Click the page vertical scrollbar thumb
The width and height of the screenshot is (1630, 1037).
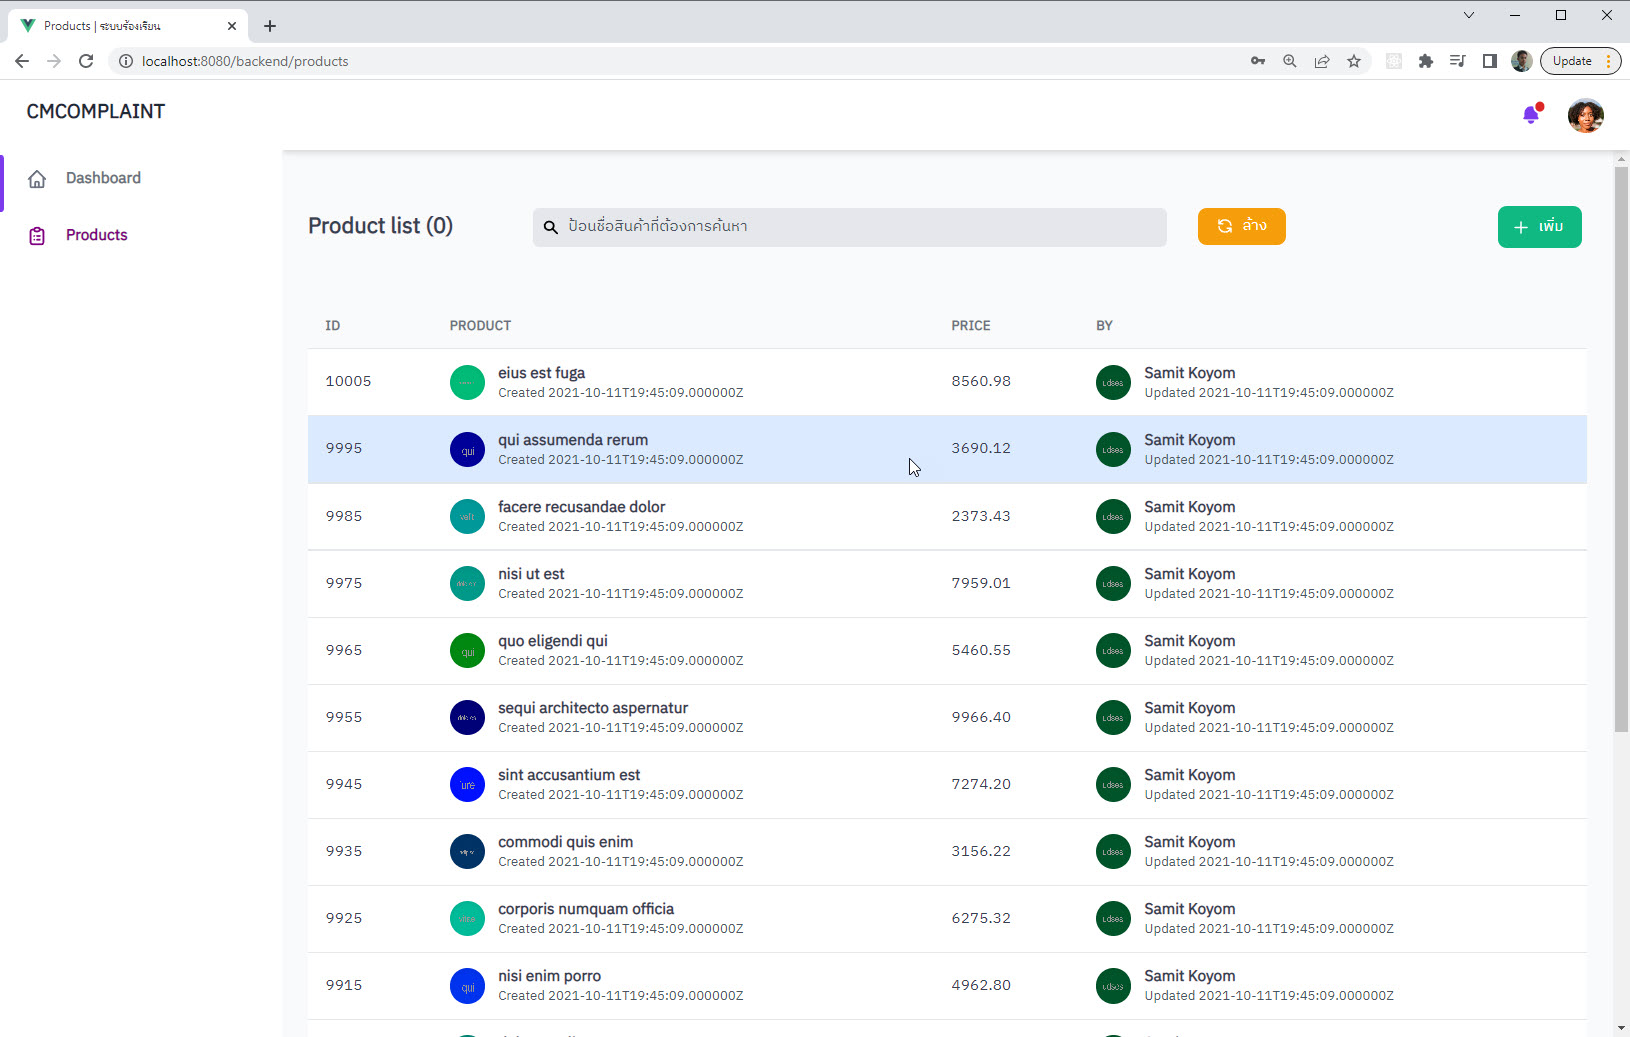[x=1621, y=449]
